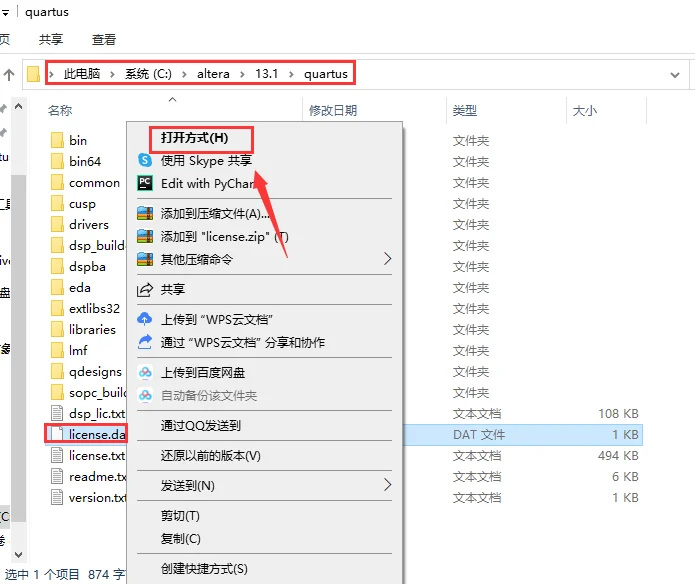Screen dimensions: 695x584
Task: Expand the chevron after 13.1 in path
Action: click(291, 74)
